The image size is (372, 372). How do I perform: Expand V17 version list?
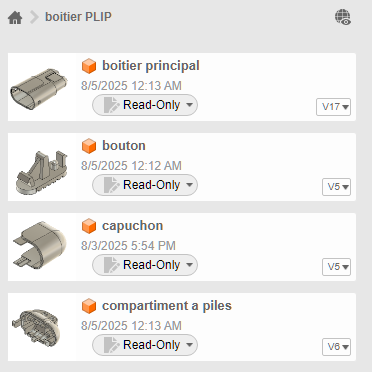(x=333, y=107)
